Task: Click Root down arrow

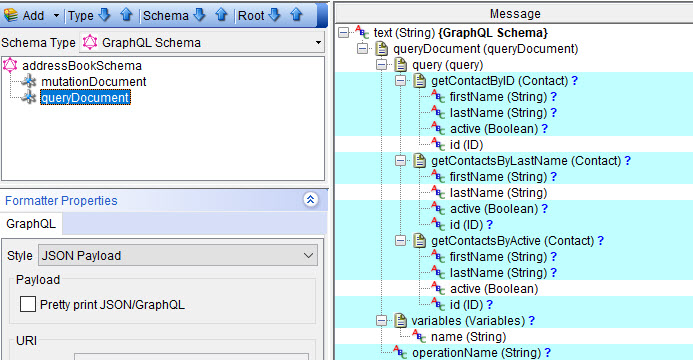Action: [274, 15]
